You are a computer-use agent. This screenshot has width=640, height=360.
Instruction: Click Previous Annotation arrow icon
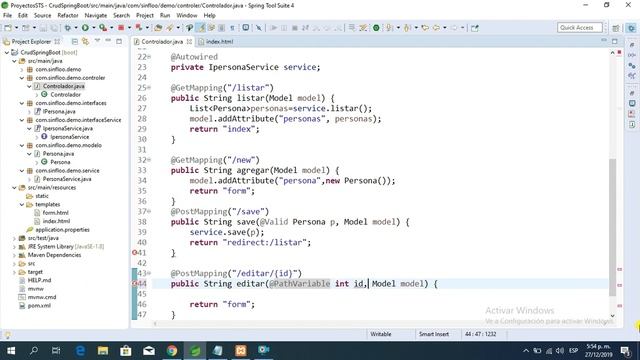[407, 28]
